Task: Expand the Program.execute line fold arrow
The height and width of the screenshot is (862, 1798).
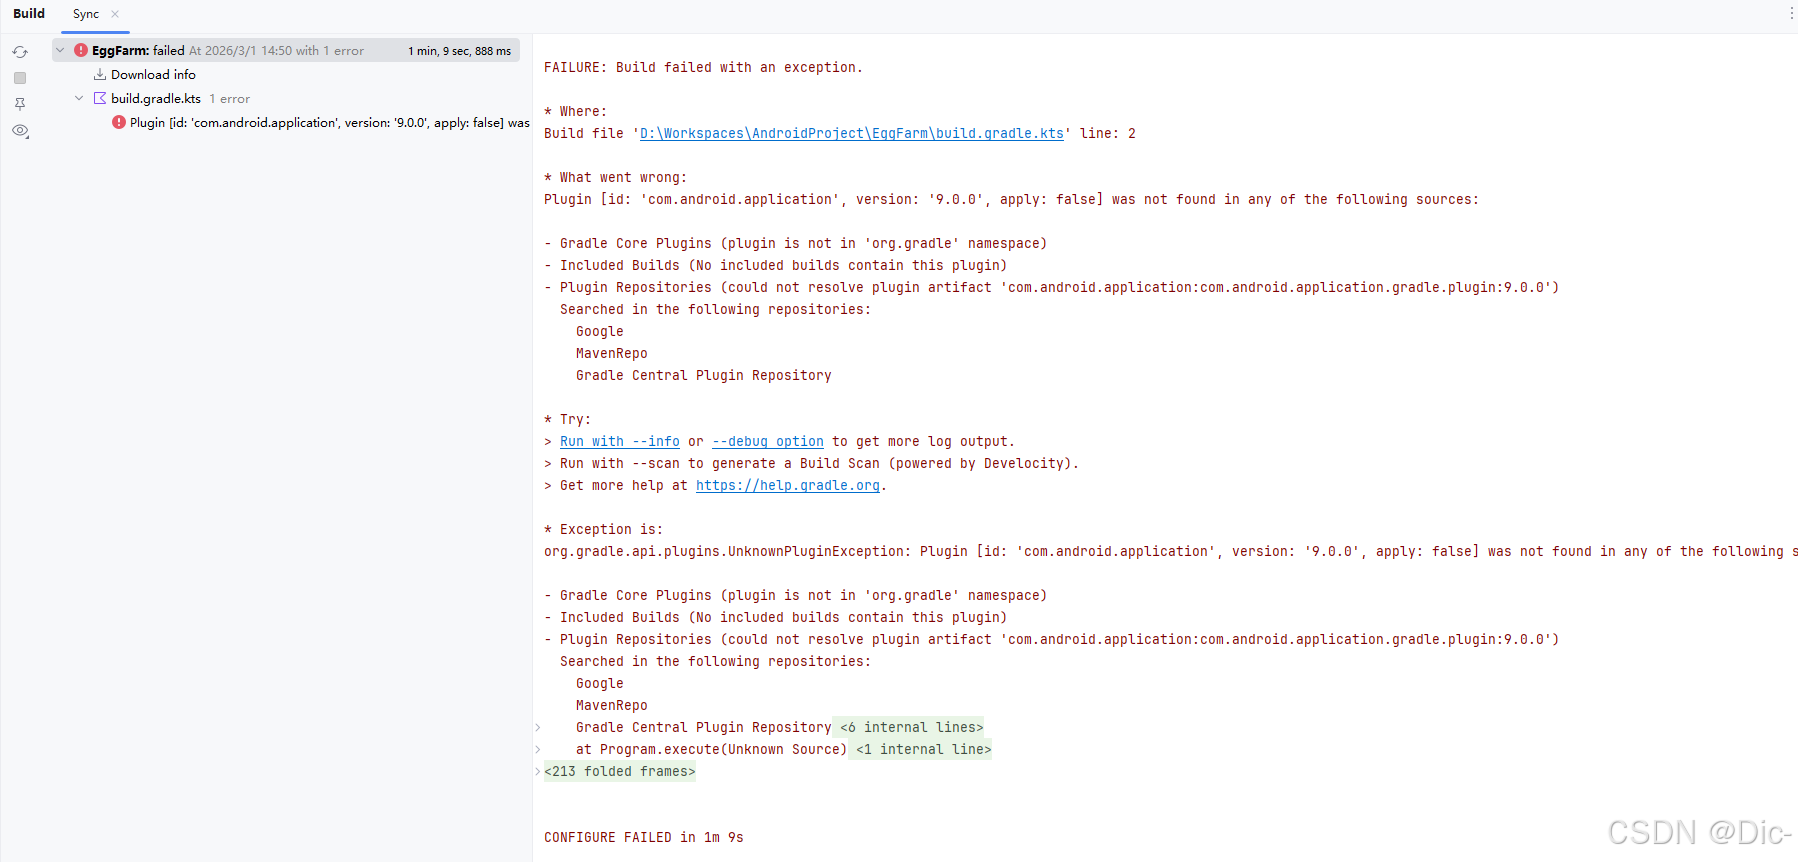Action: click(x=538, y=749)
